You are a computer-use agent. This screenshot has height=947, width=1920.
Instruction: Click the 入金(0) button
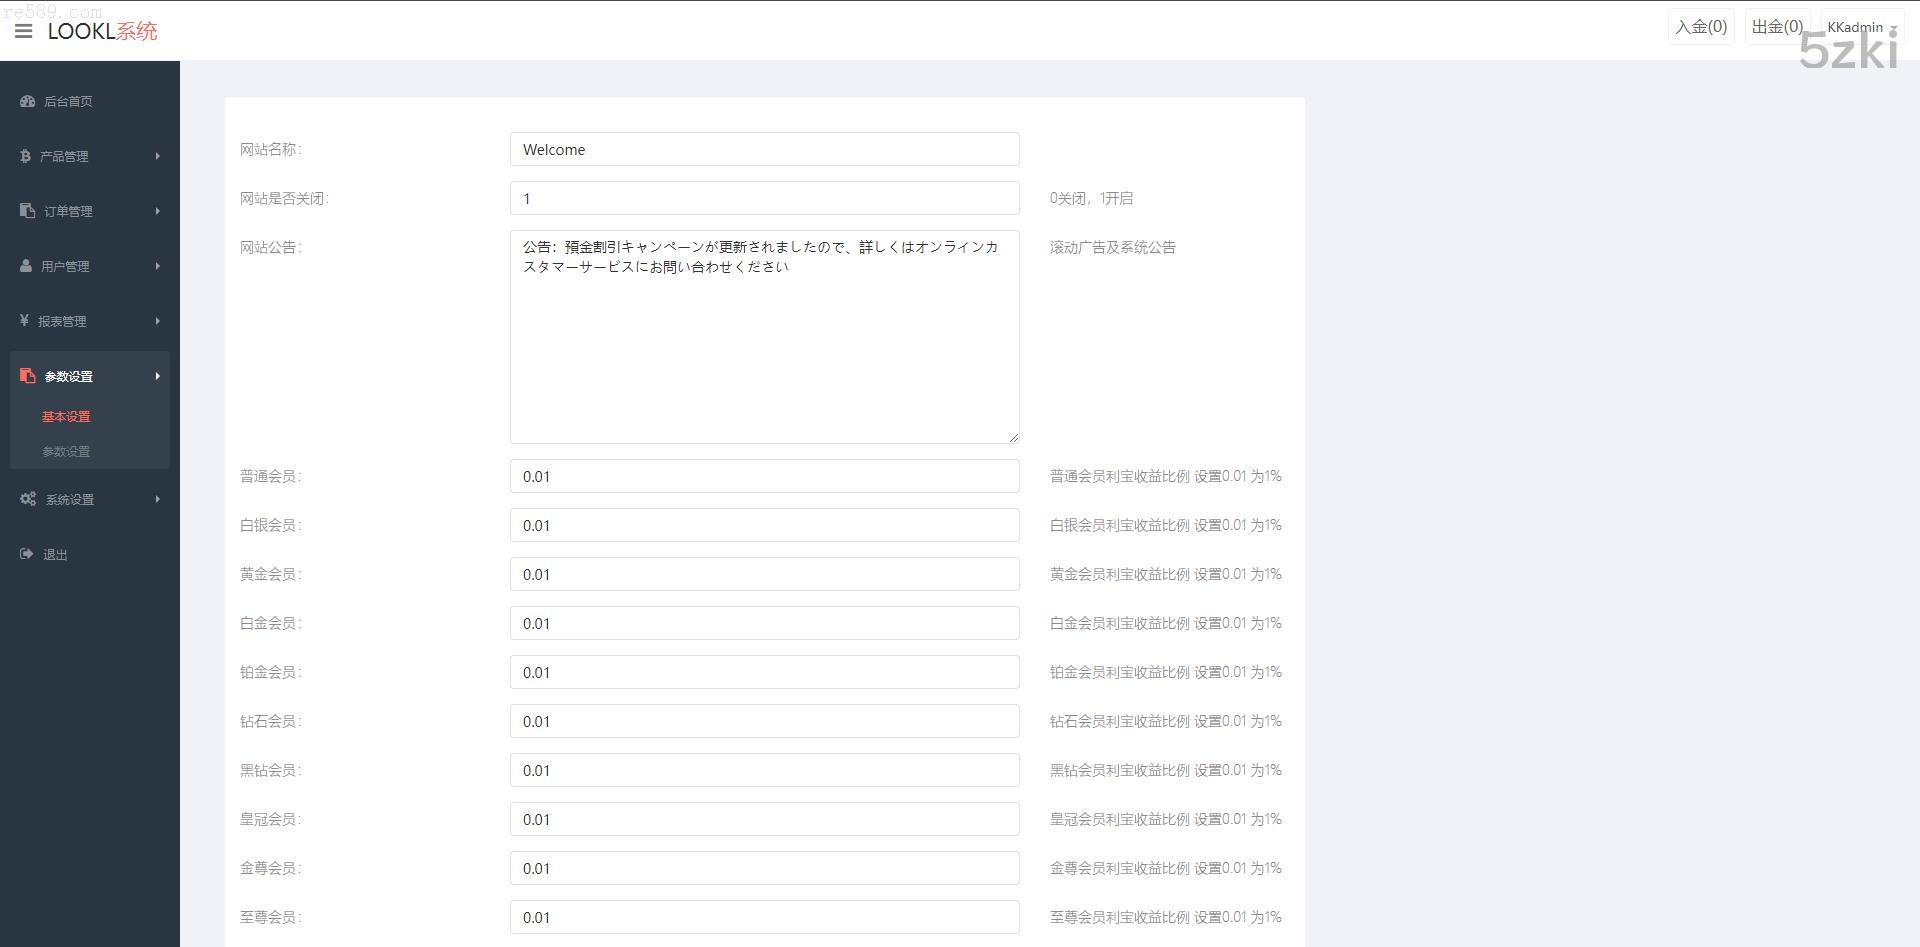(x=1700, y=27)
